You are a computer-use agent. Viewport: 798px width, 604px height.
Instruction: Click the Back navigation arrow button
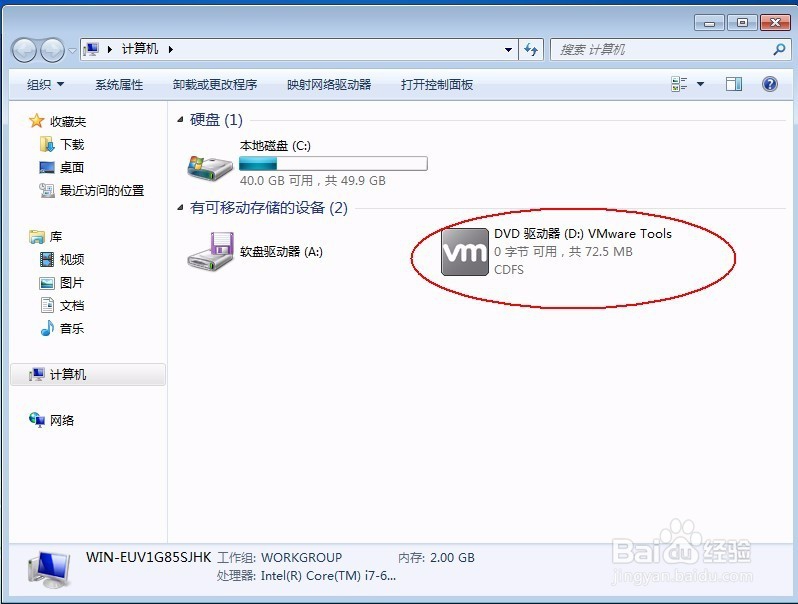[24, 50]
